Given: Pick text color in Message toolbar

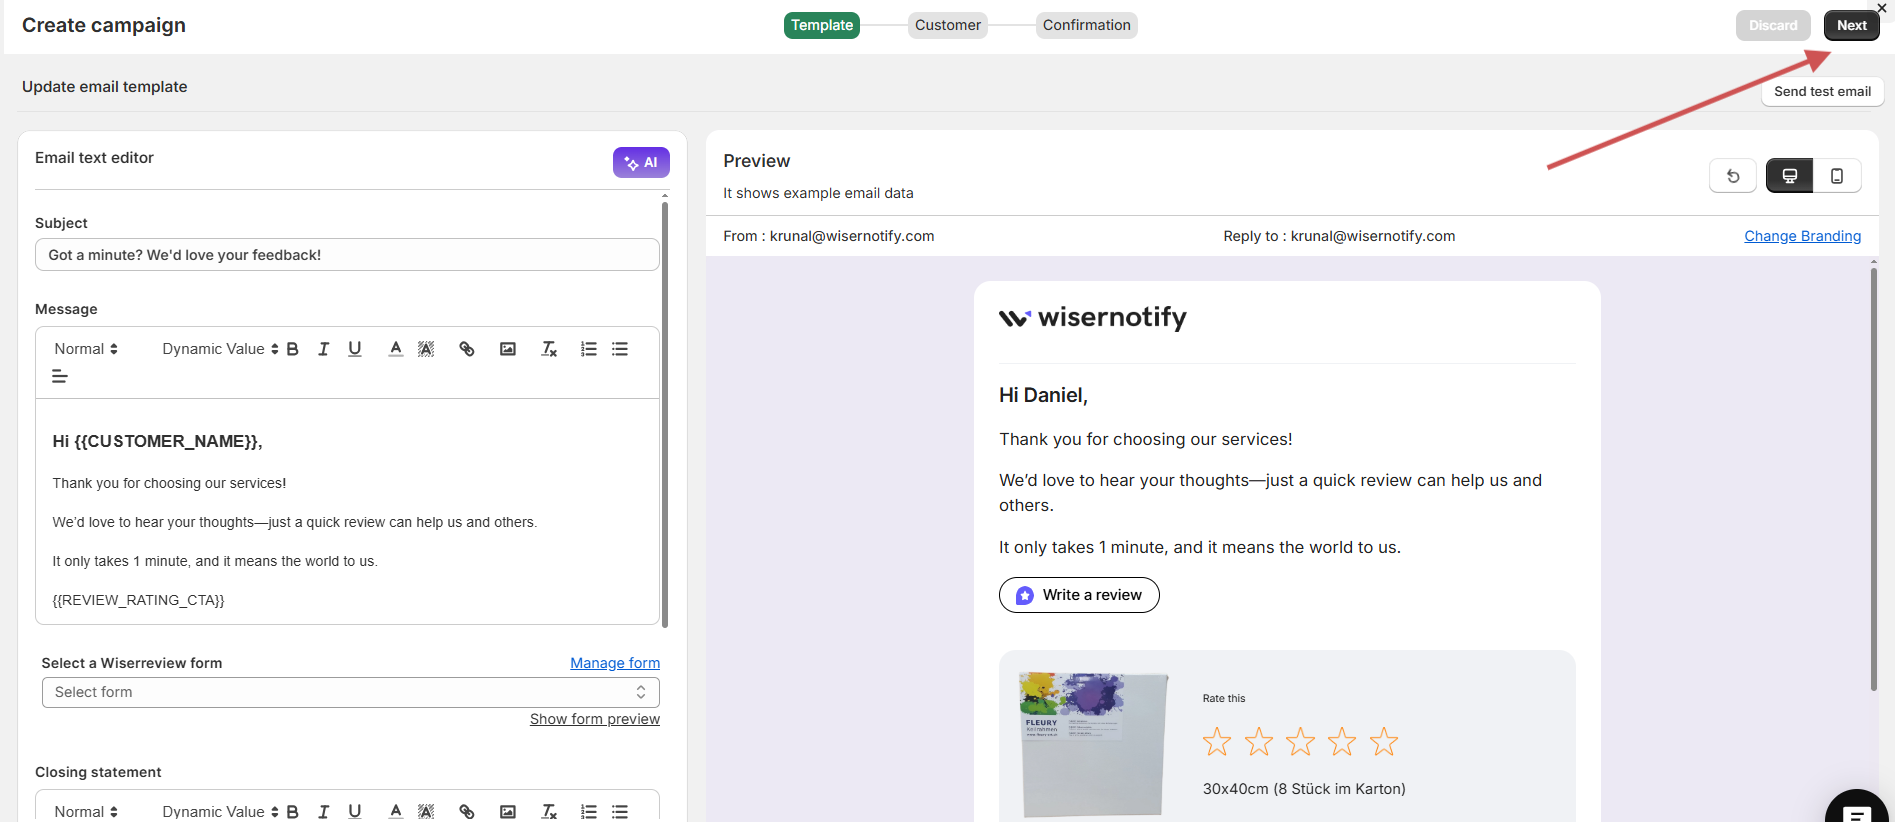Looking at the screenshot, I should click(x=396, y=349).
